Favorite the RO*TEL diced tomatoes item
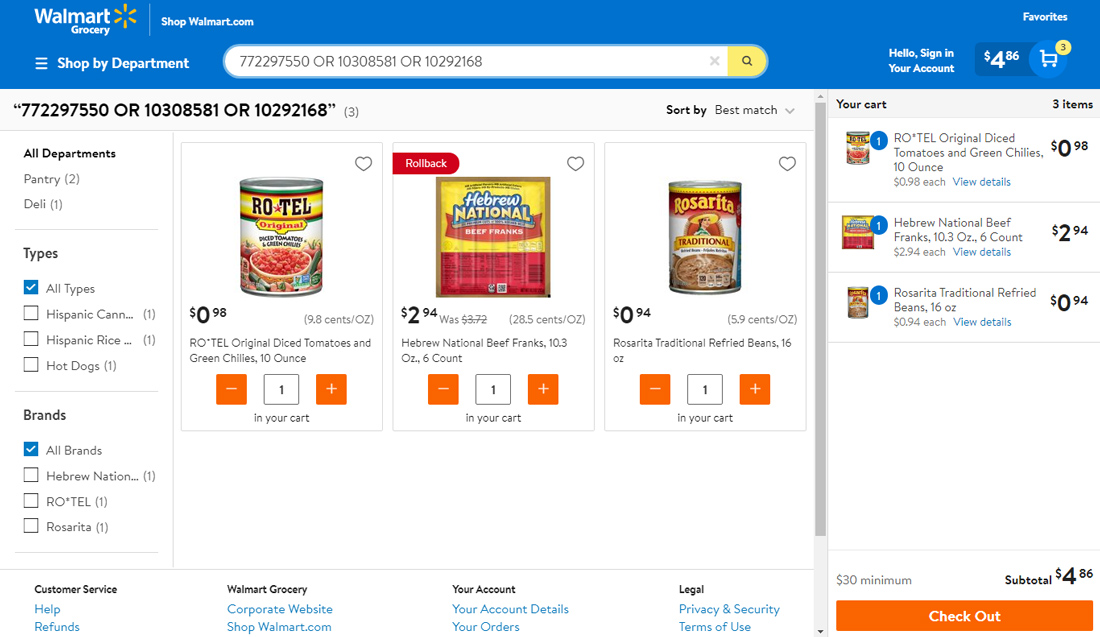This screenshot has width=1100, height=637. point(363,164)
